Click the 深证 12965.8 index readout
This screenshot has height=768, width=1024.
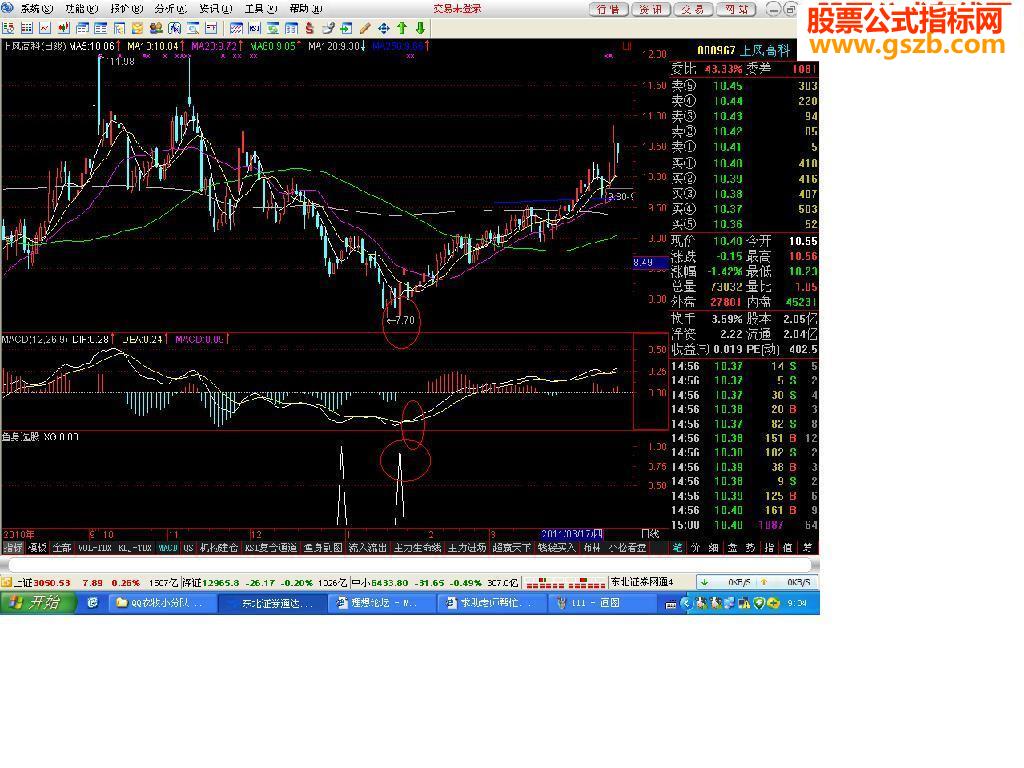[211, 582]
